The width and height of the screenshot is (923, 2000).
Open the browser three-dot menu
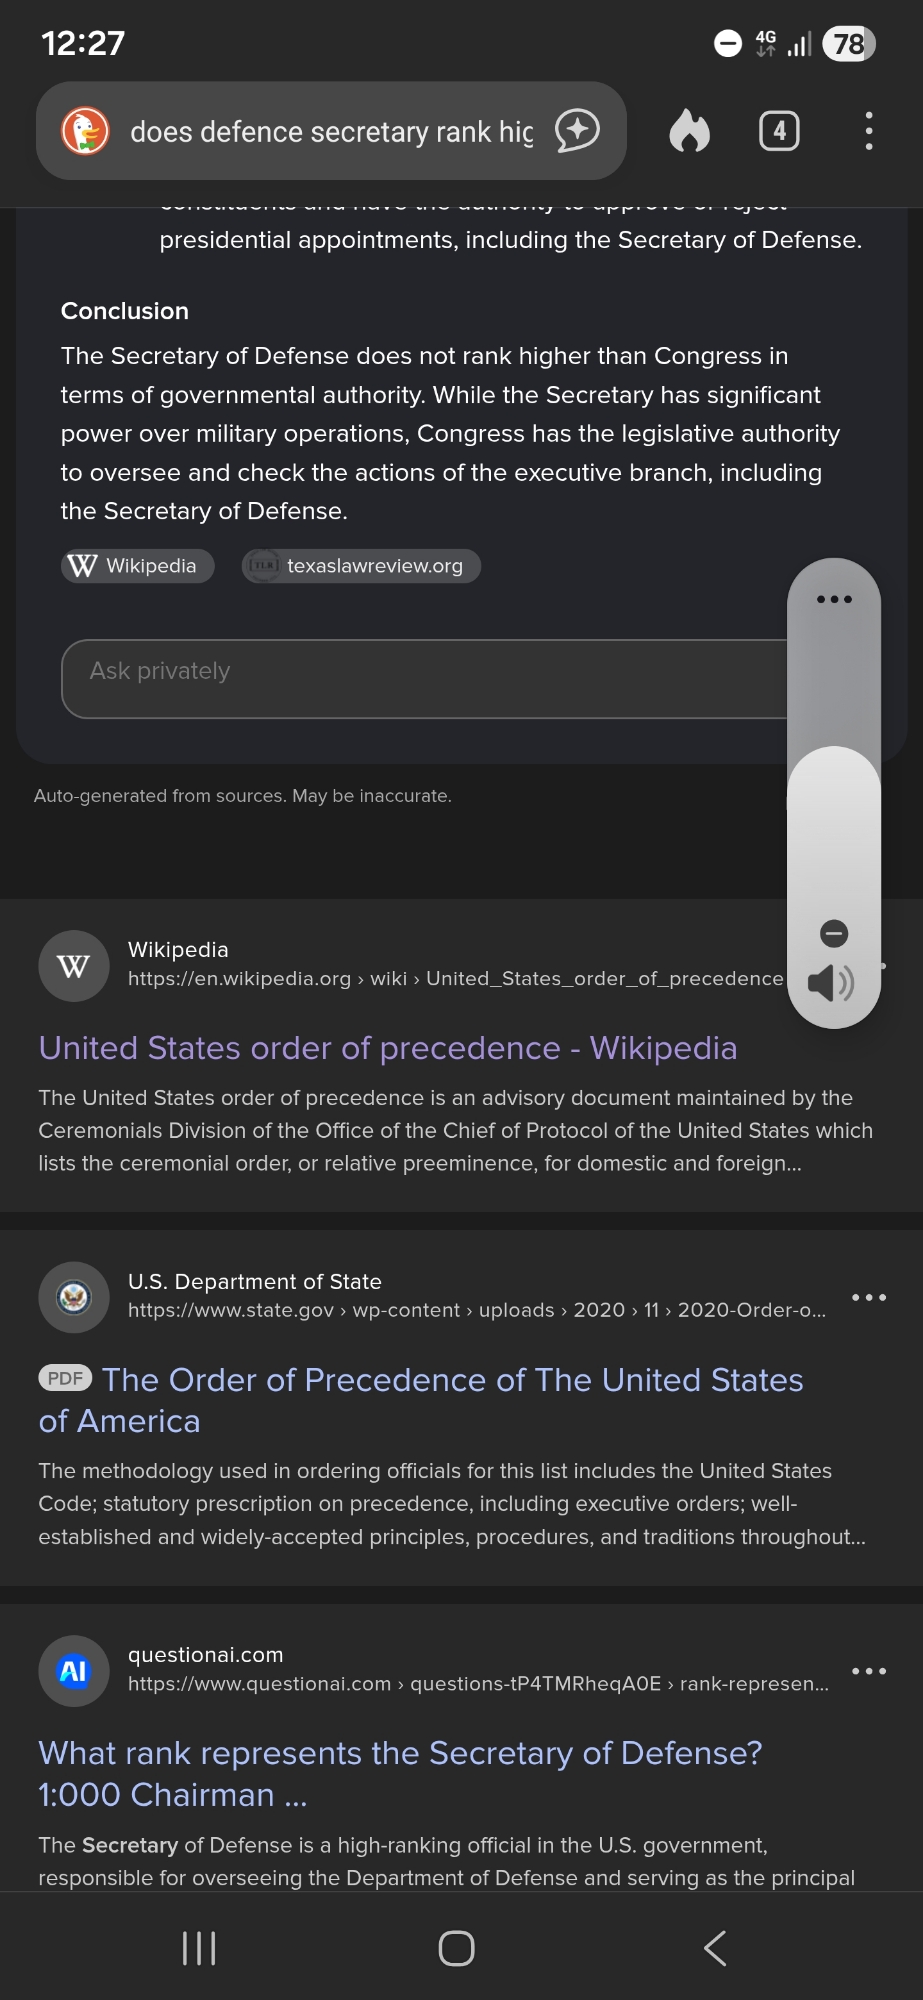coord(868,131)
